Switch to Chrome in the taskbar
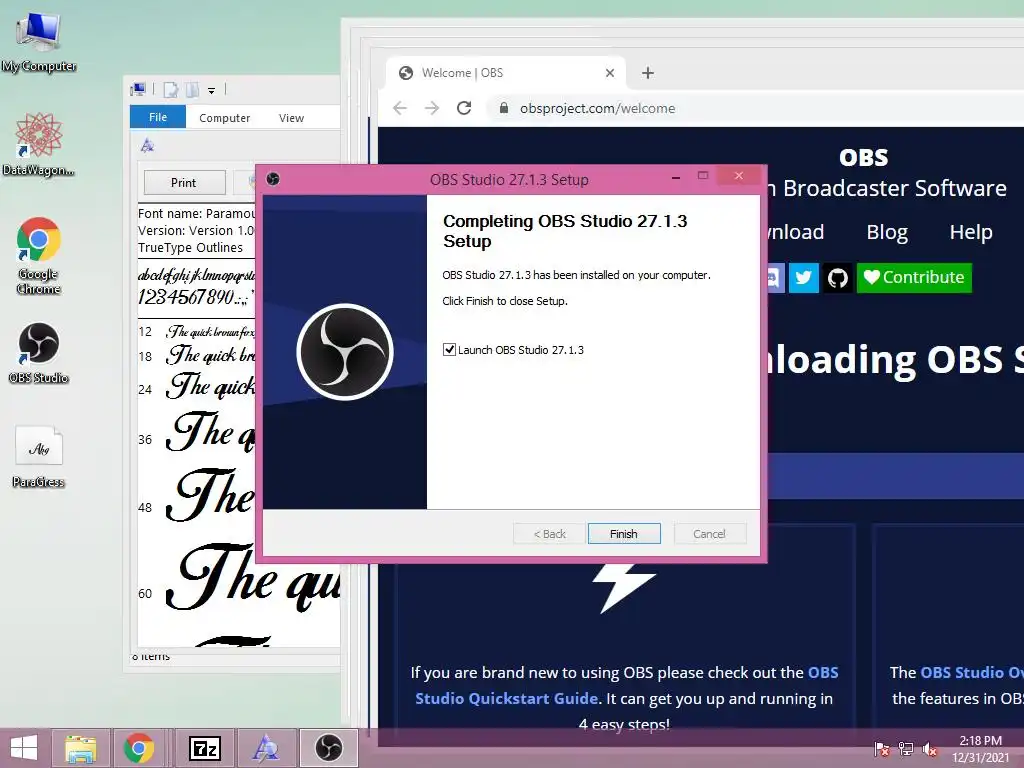 138,748
